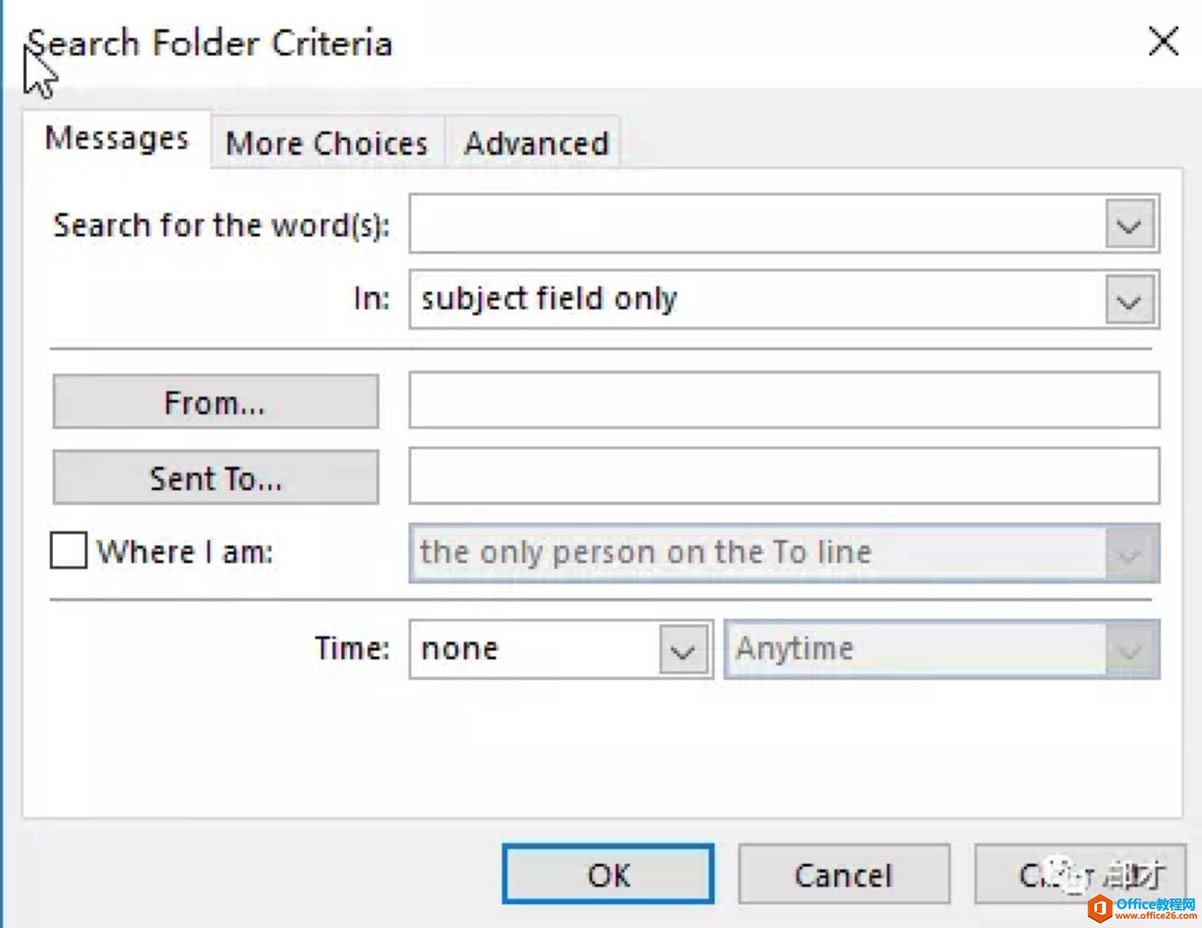This screenshot has height=928, width=1202.
Task: Click the 'Search Folder Criteria' title bar
Action: coord(600,43)
